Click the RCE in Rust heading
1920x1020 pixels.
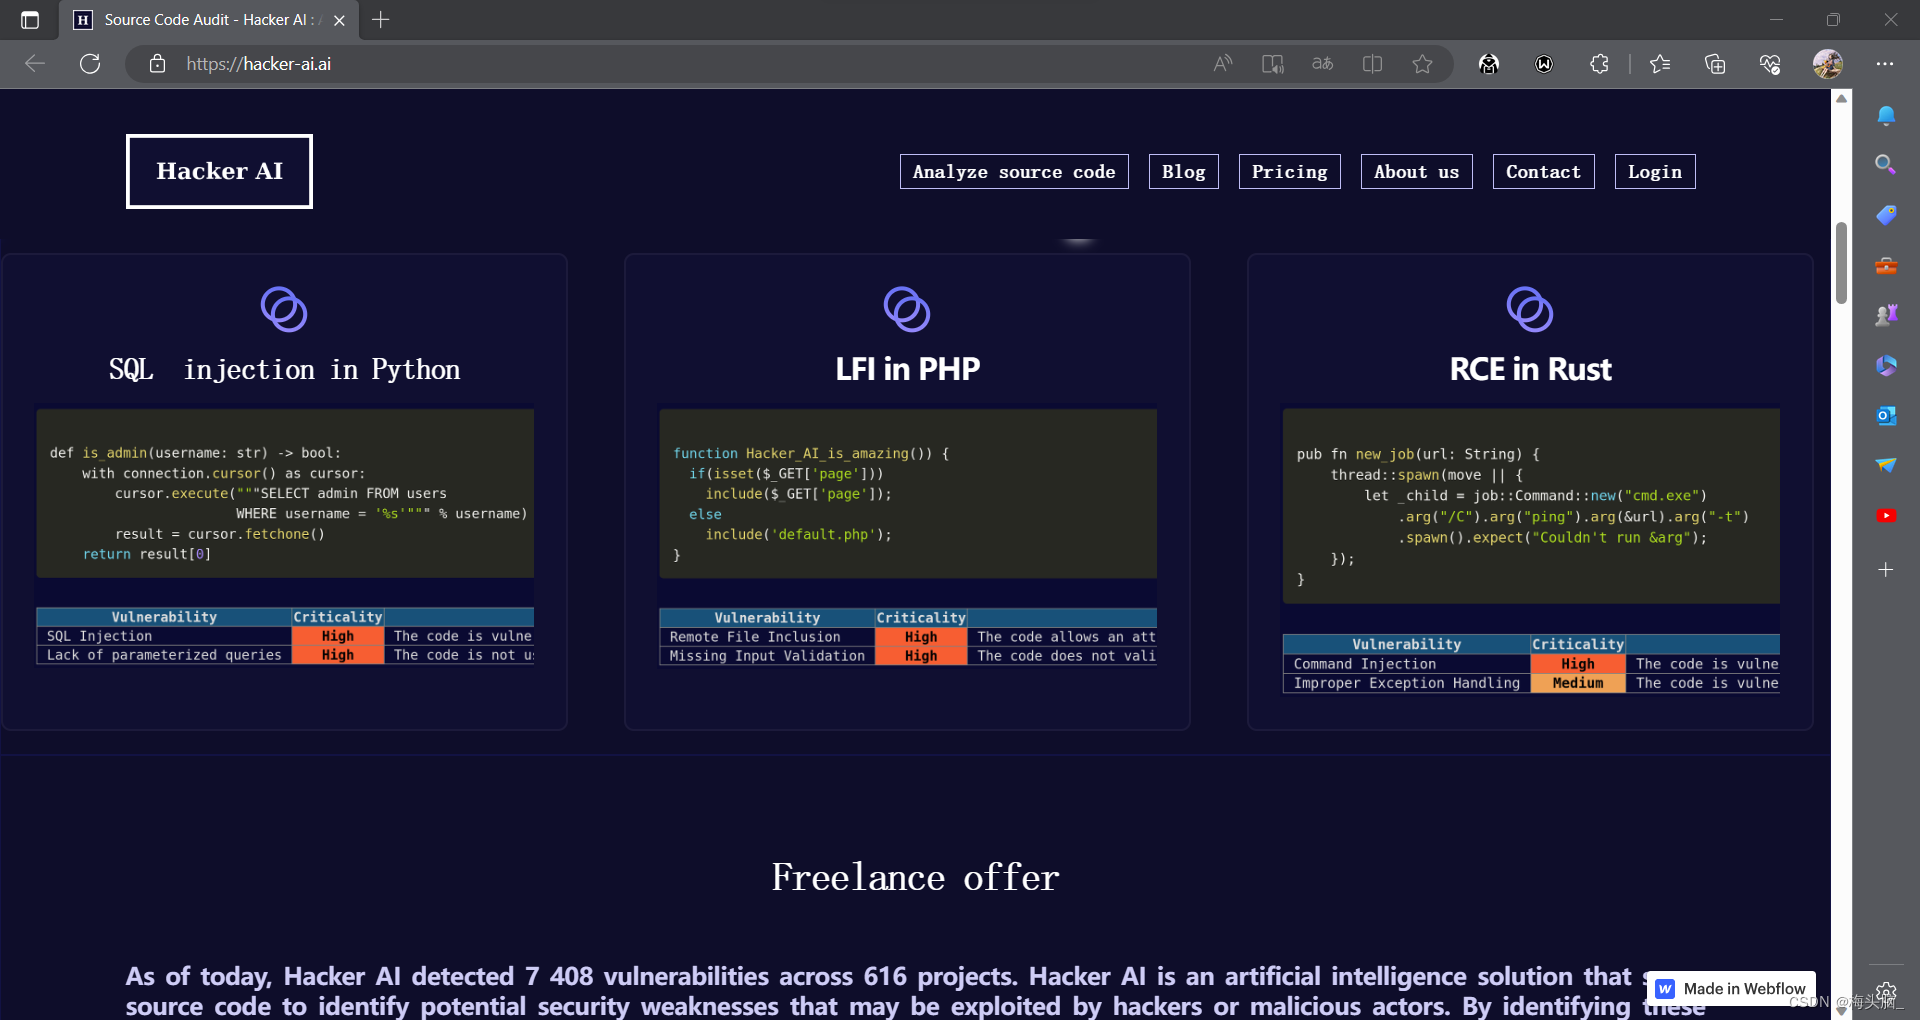pyautogui.click(x=1531, y=369)
